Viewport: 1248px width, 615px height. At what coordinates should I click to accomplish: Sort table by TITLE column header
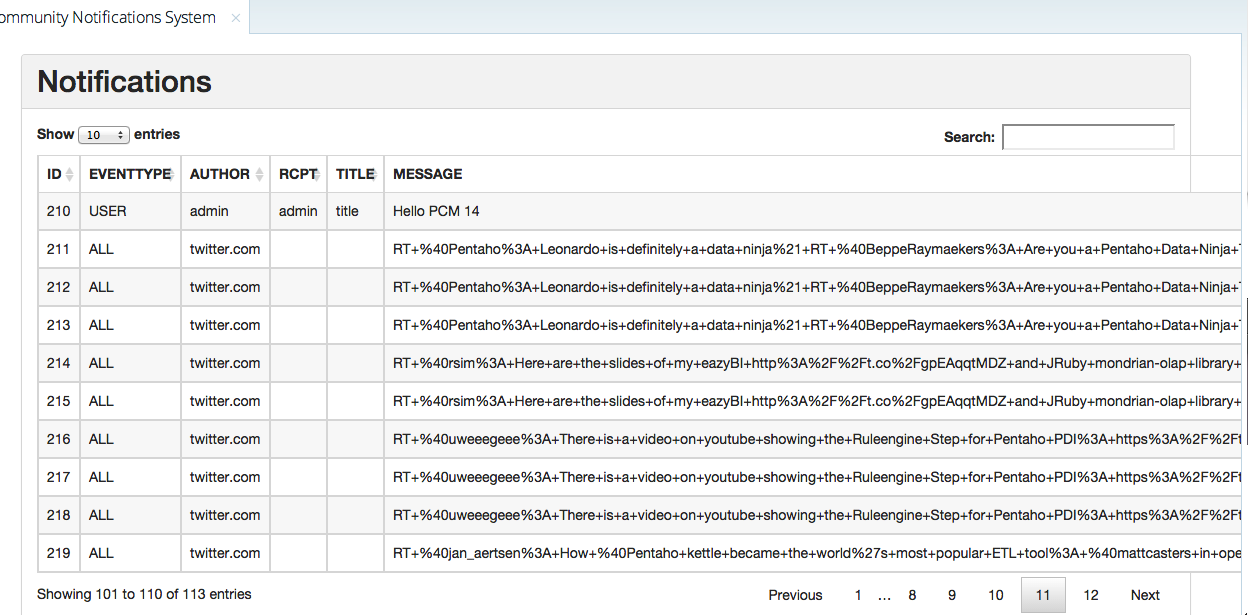[x=355, y=174]
